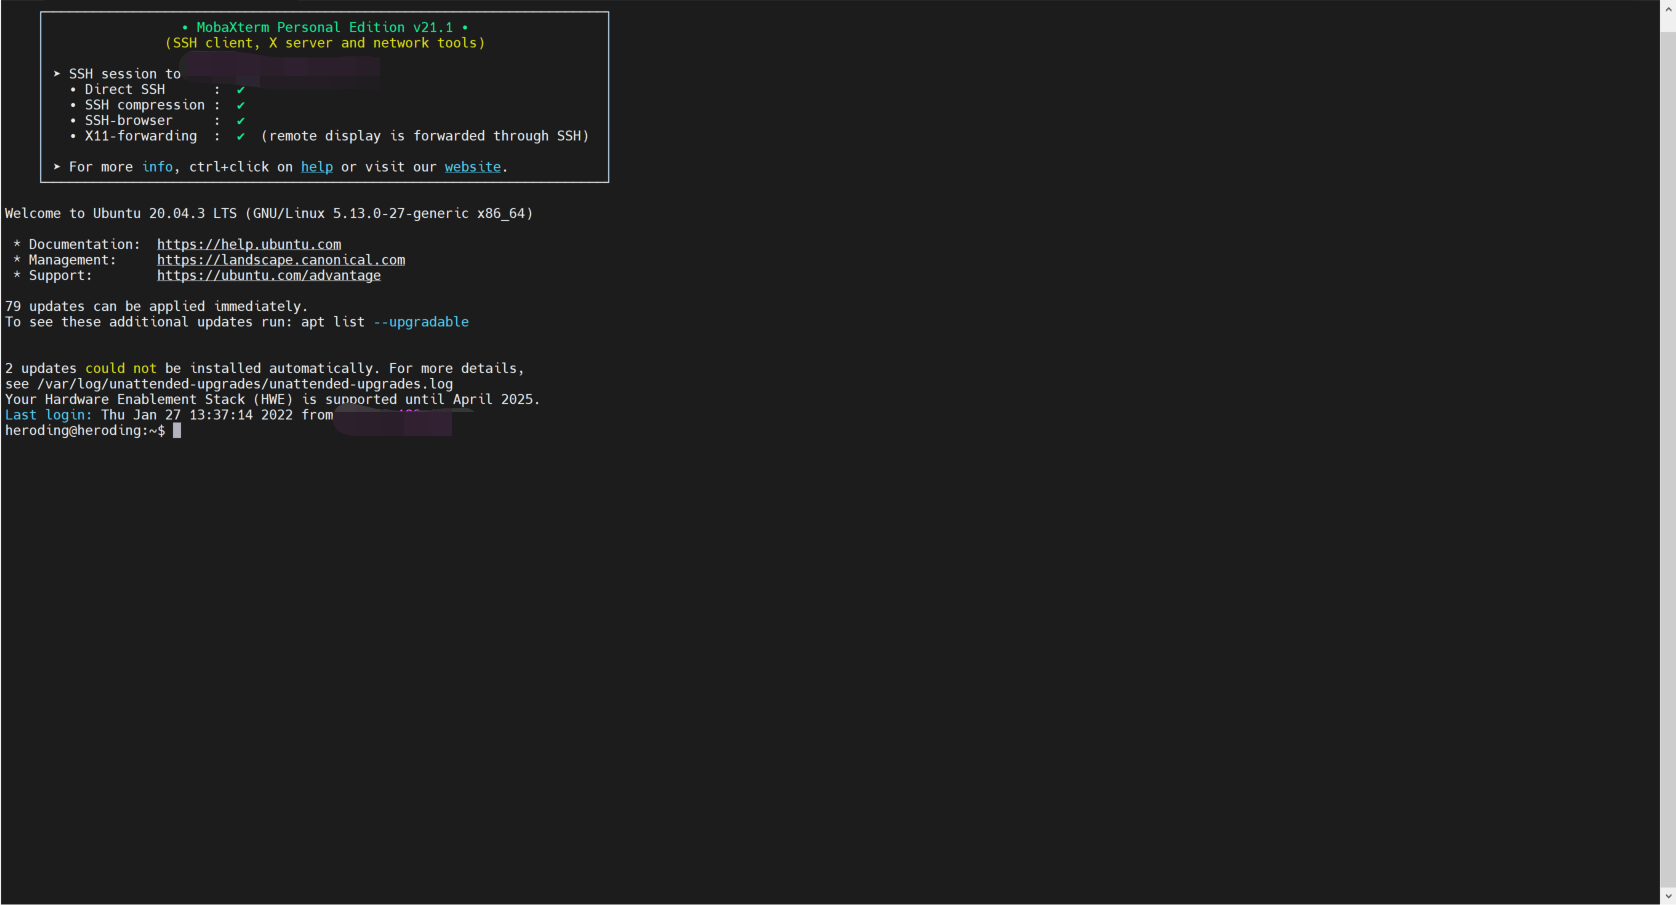Image resolution: width=1676 pixels, height=905 pixels.
Task: Click the green checkmark next to Direct SSH
Action: [x=241, y=90]
